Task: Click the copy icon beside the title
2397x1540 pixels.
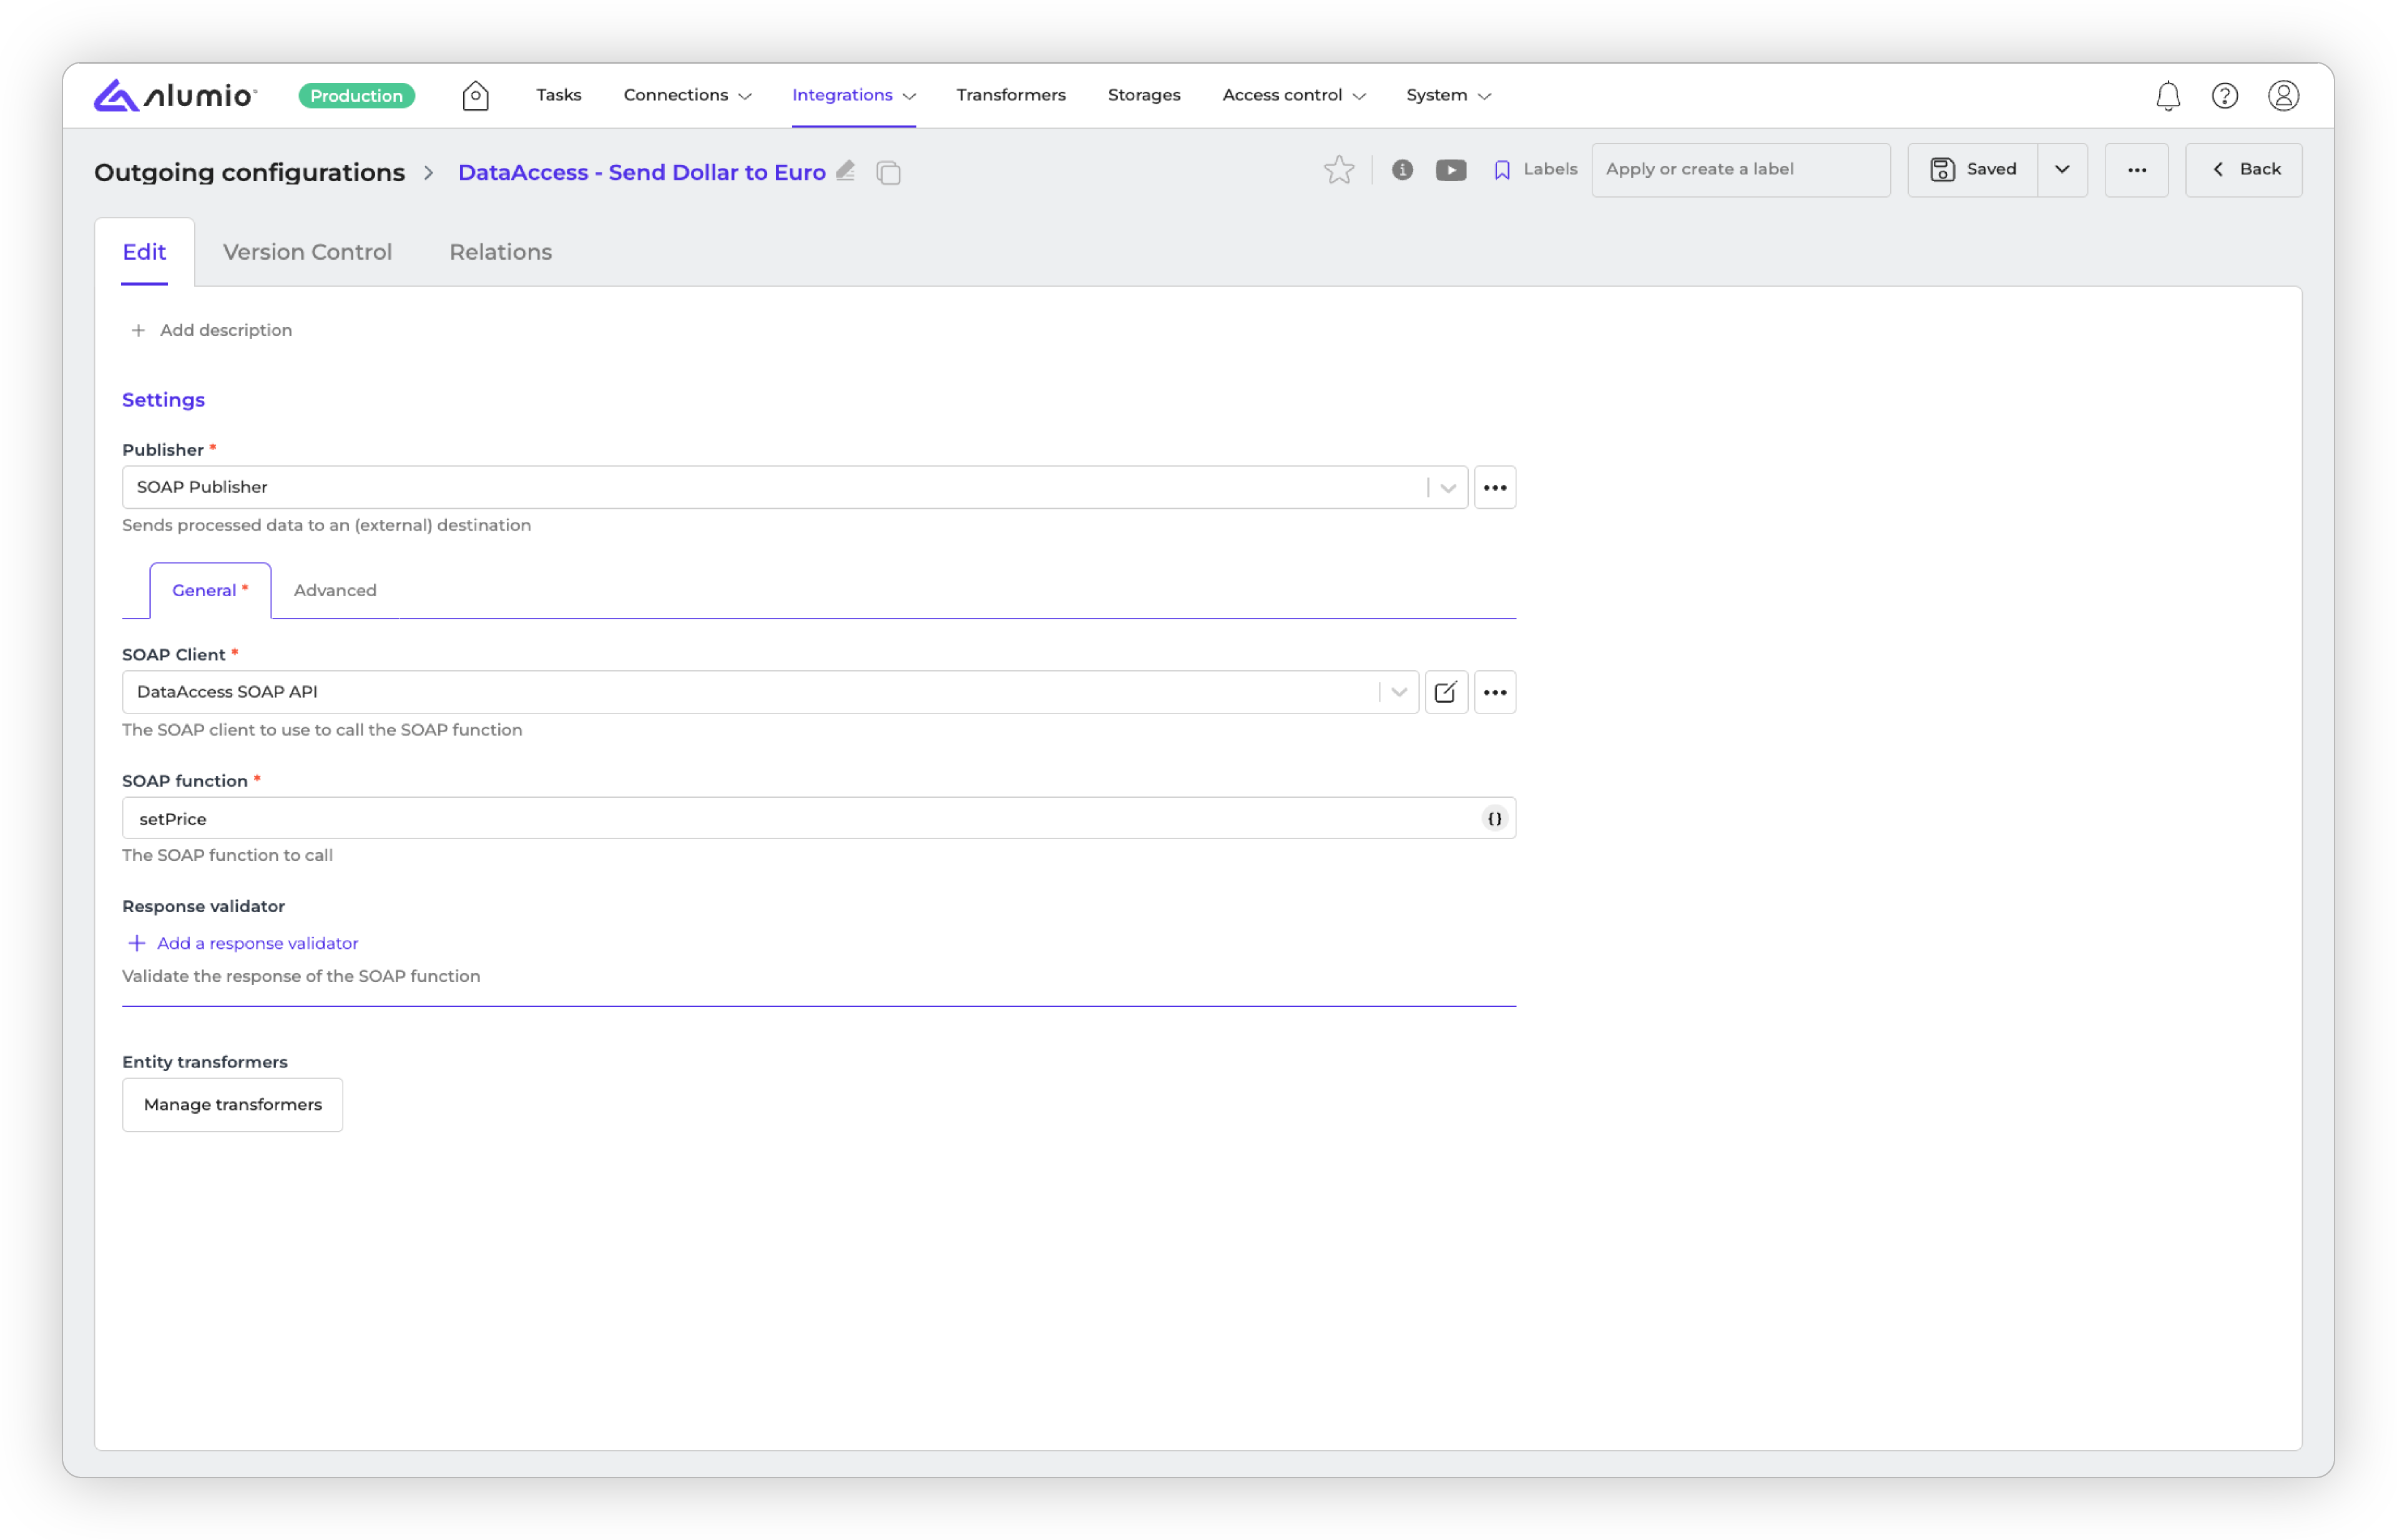Action: (888, 173)
